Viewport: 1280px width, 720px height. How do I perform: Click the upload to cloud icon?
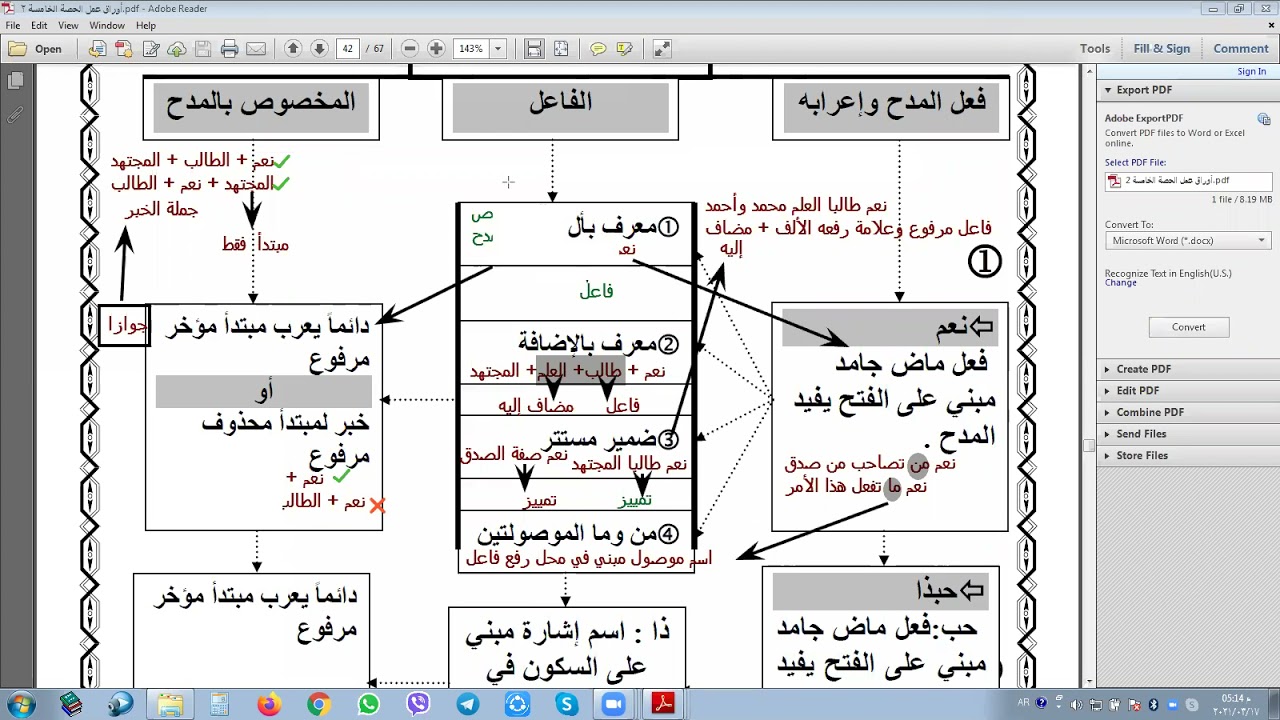click(177, 48)
